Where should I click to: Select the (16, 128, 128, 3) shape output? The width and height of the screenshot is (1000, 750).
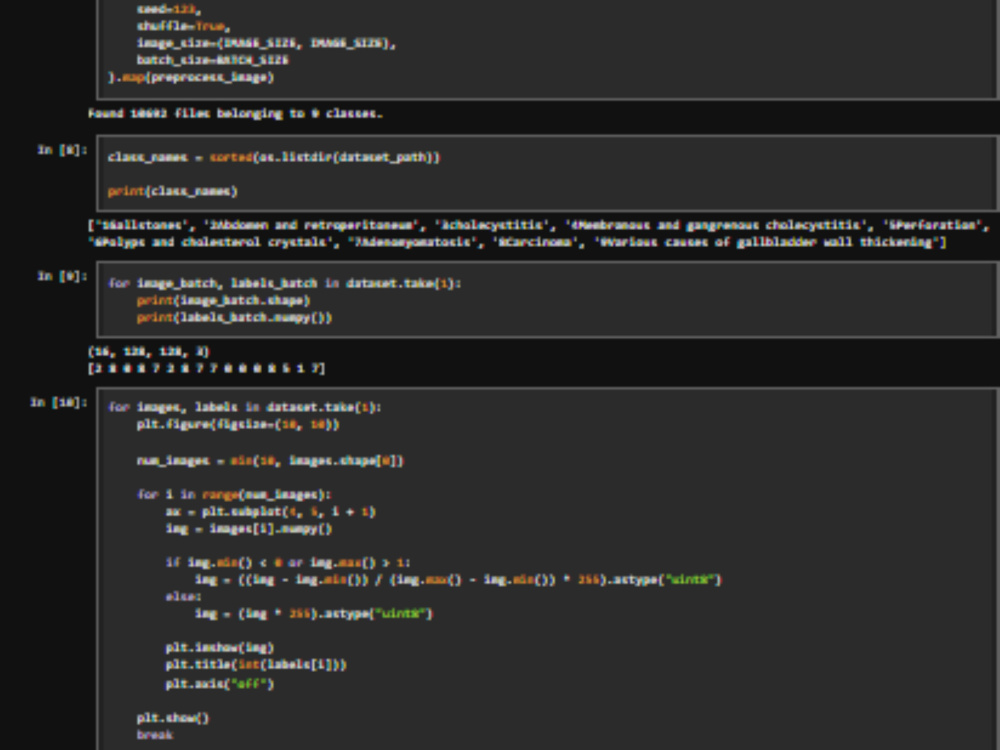click(149, 351)
